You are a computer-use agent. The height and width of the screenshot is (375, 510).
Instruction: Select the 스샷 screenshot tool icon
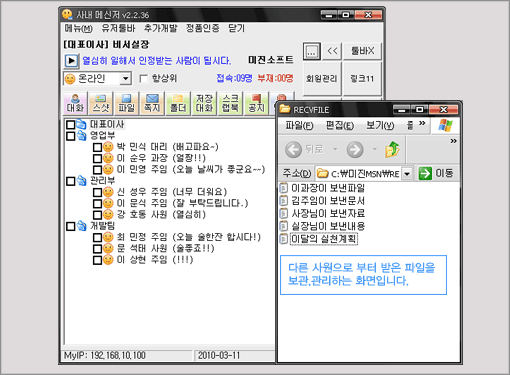tap(101, 104)
